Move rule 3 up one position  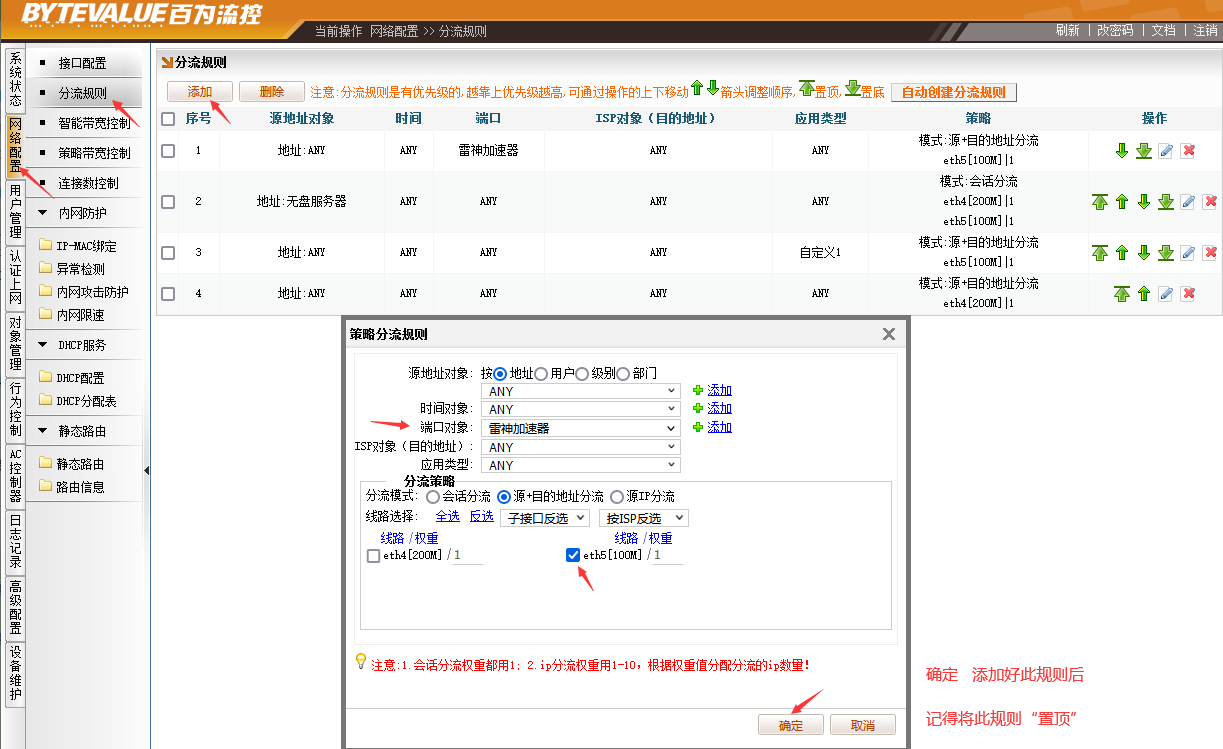(x=1122, y=253)
